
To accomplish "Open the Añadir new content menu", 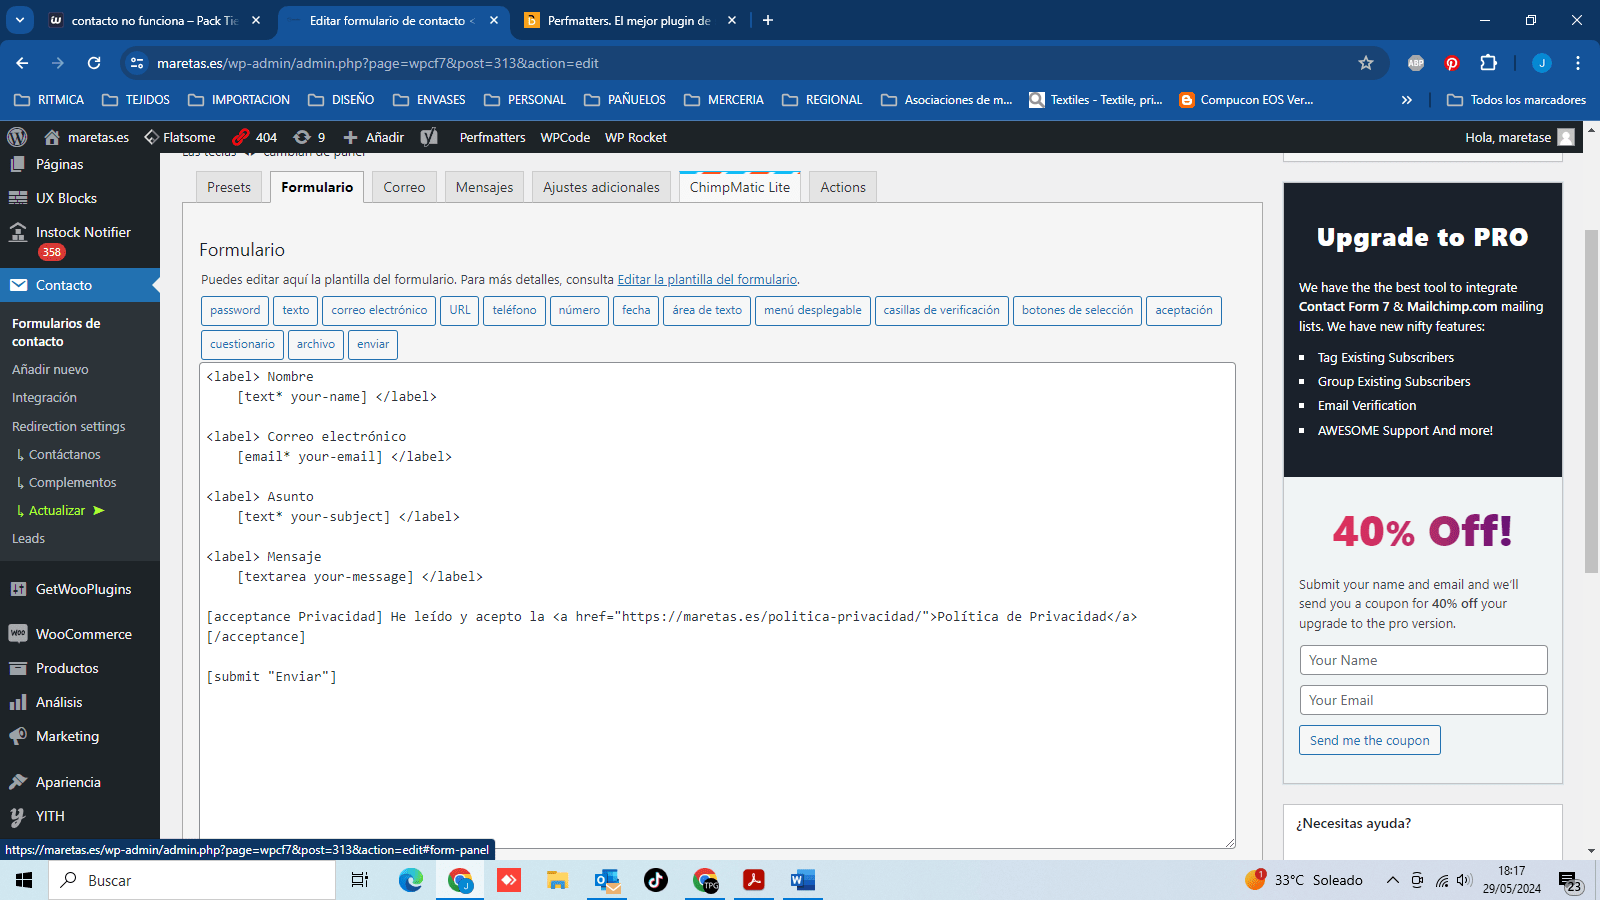I will [373, 137].
